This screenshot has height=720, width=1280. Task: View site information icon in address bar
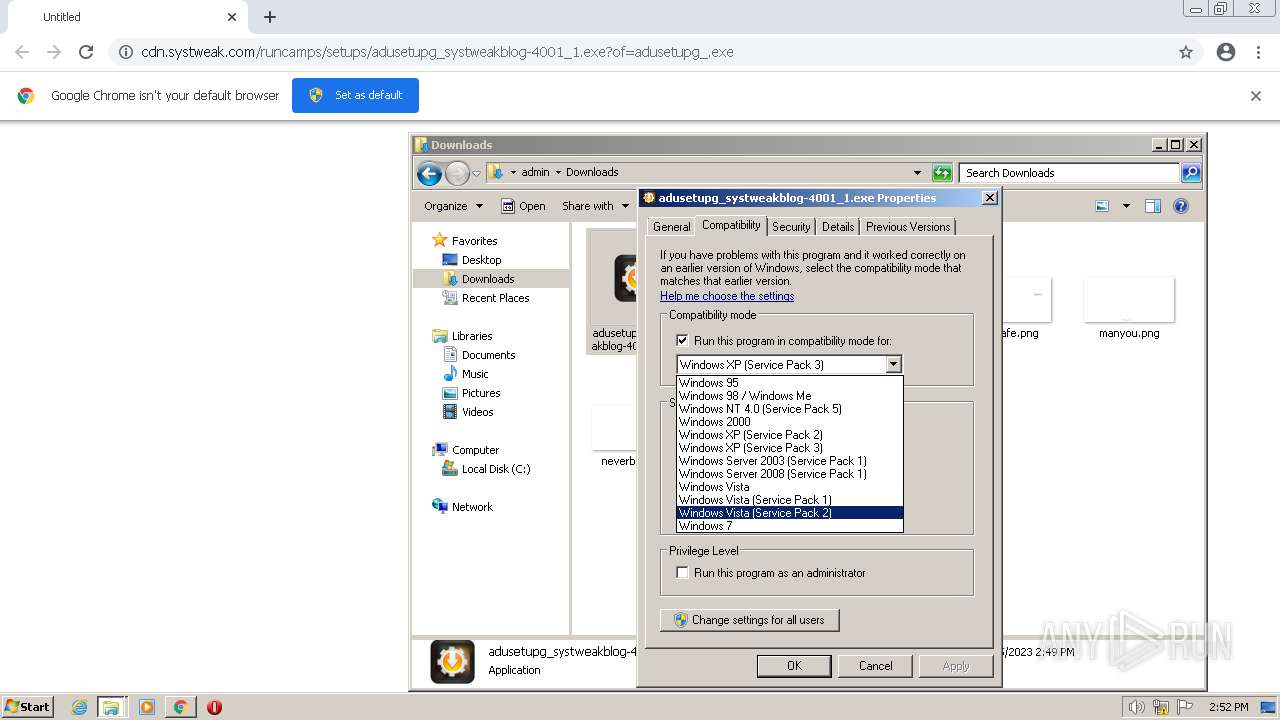pyautogui.click(x=125, y=52)
